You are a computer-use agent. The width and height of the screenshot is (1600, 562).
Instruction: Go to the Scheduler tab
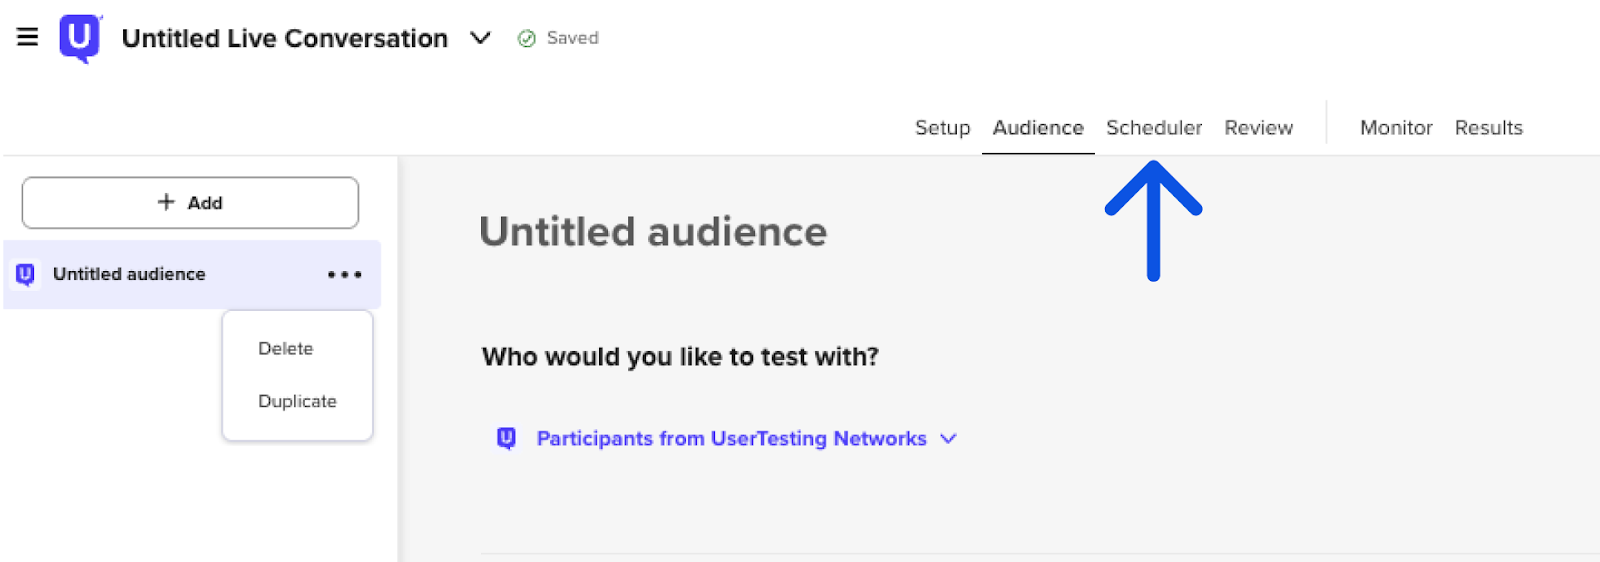pos(1153,128)
